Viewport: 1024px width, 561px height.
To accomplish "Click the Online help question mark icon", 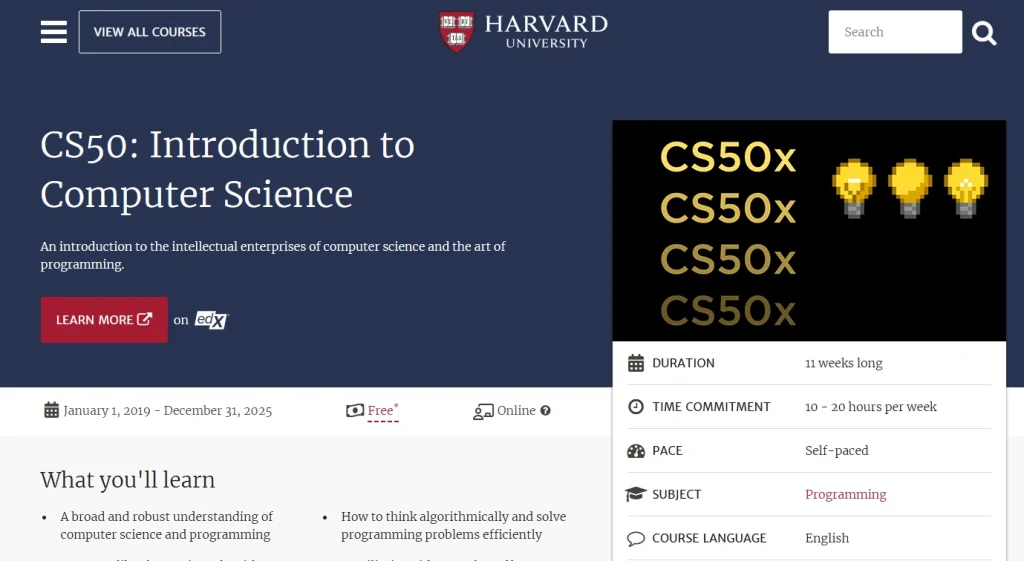I will coord(546,411).
